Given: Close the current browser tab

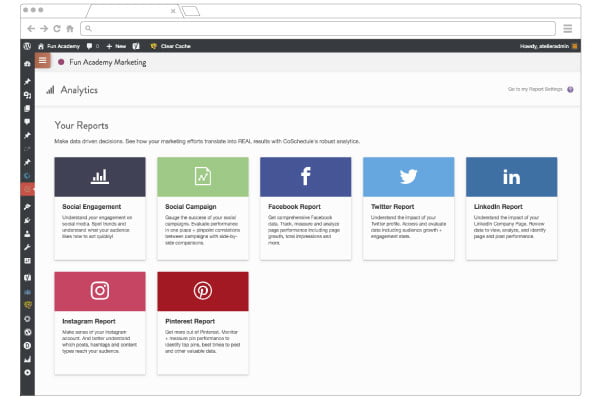Looking at the screenshot, I should coord(173,11).
